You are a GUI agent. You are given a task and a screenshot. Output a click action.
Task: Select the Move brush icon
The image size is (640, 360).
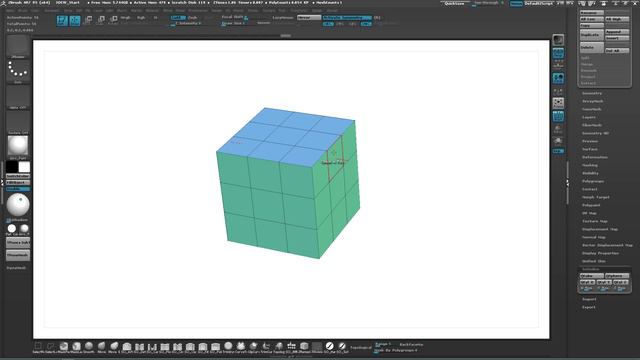click(x=101, y=347)
